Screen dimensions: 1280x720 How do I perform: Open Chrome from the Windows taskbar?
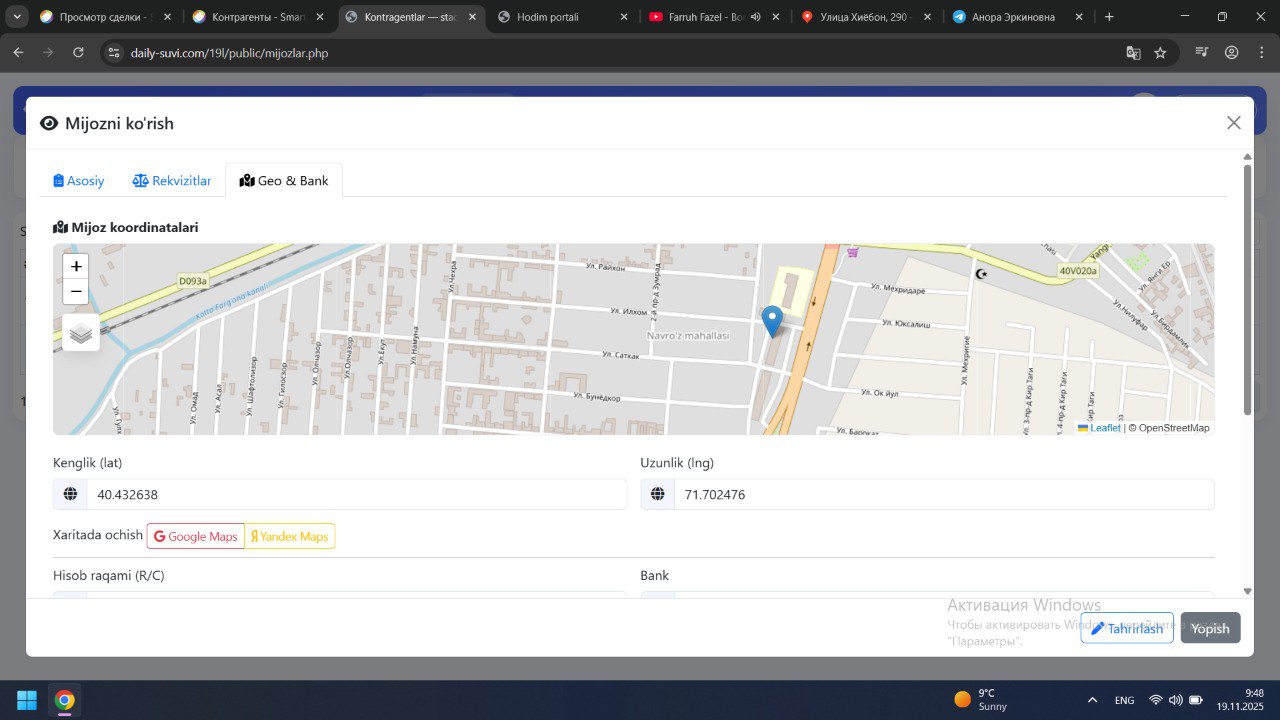[x=65, y=700]
